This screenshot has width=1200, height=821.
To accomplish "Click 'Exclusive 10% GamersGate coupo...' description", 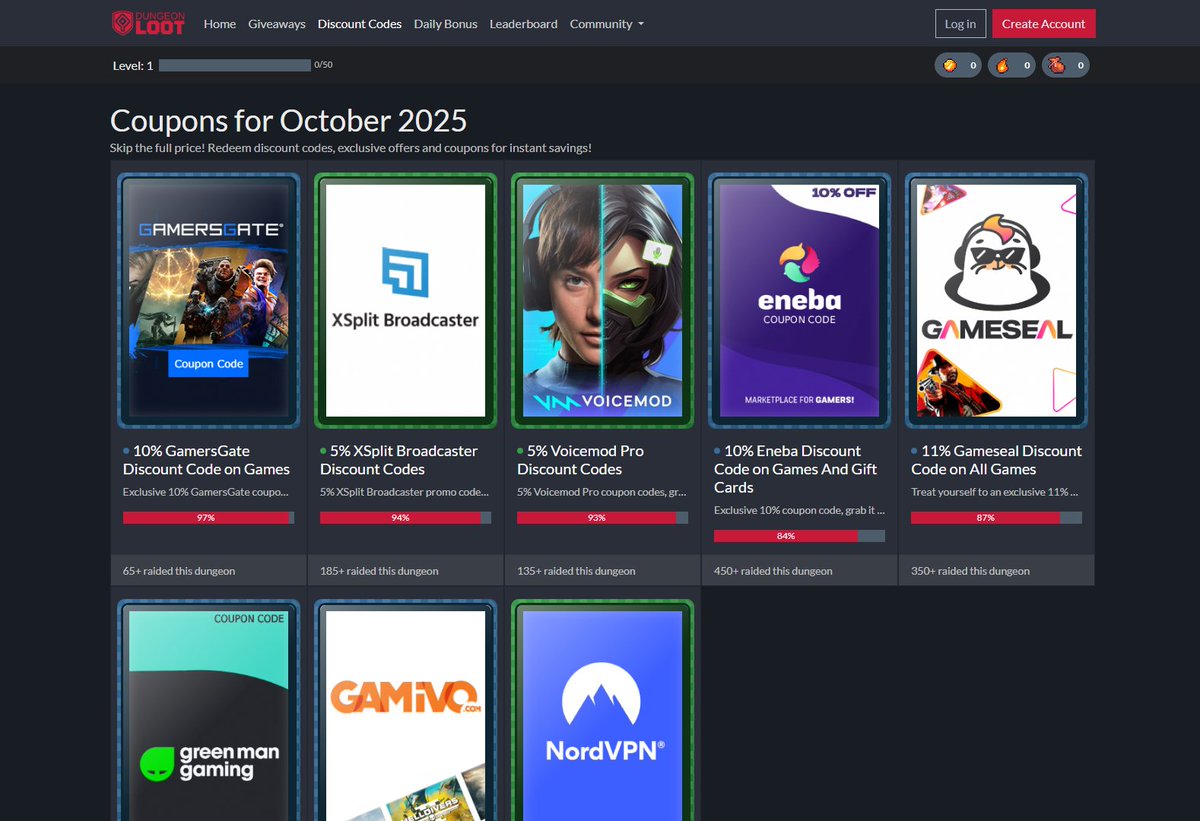I will 206,492.
